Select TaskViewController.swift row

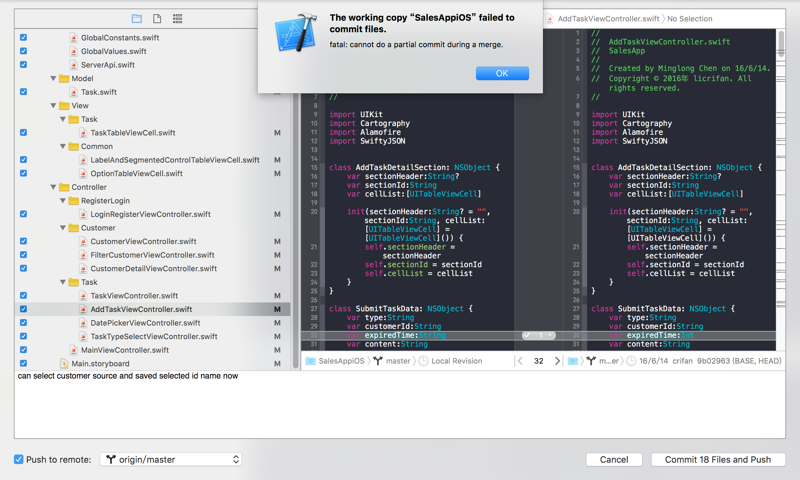[153, 296]
